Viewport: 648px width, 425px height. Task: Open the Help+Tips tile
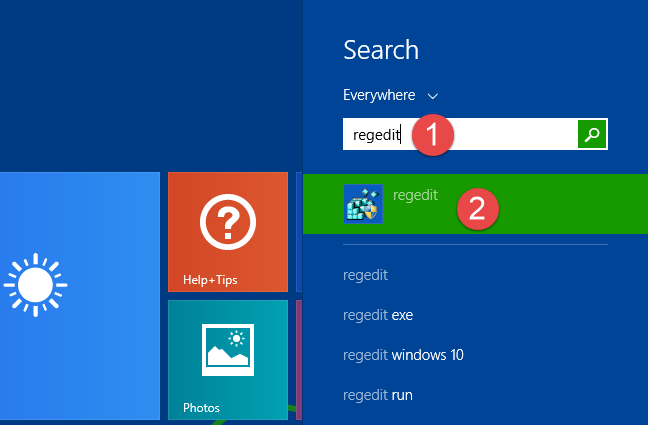pos(228,232)
